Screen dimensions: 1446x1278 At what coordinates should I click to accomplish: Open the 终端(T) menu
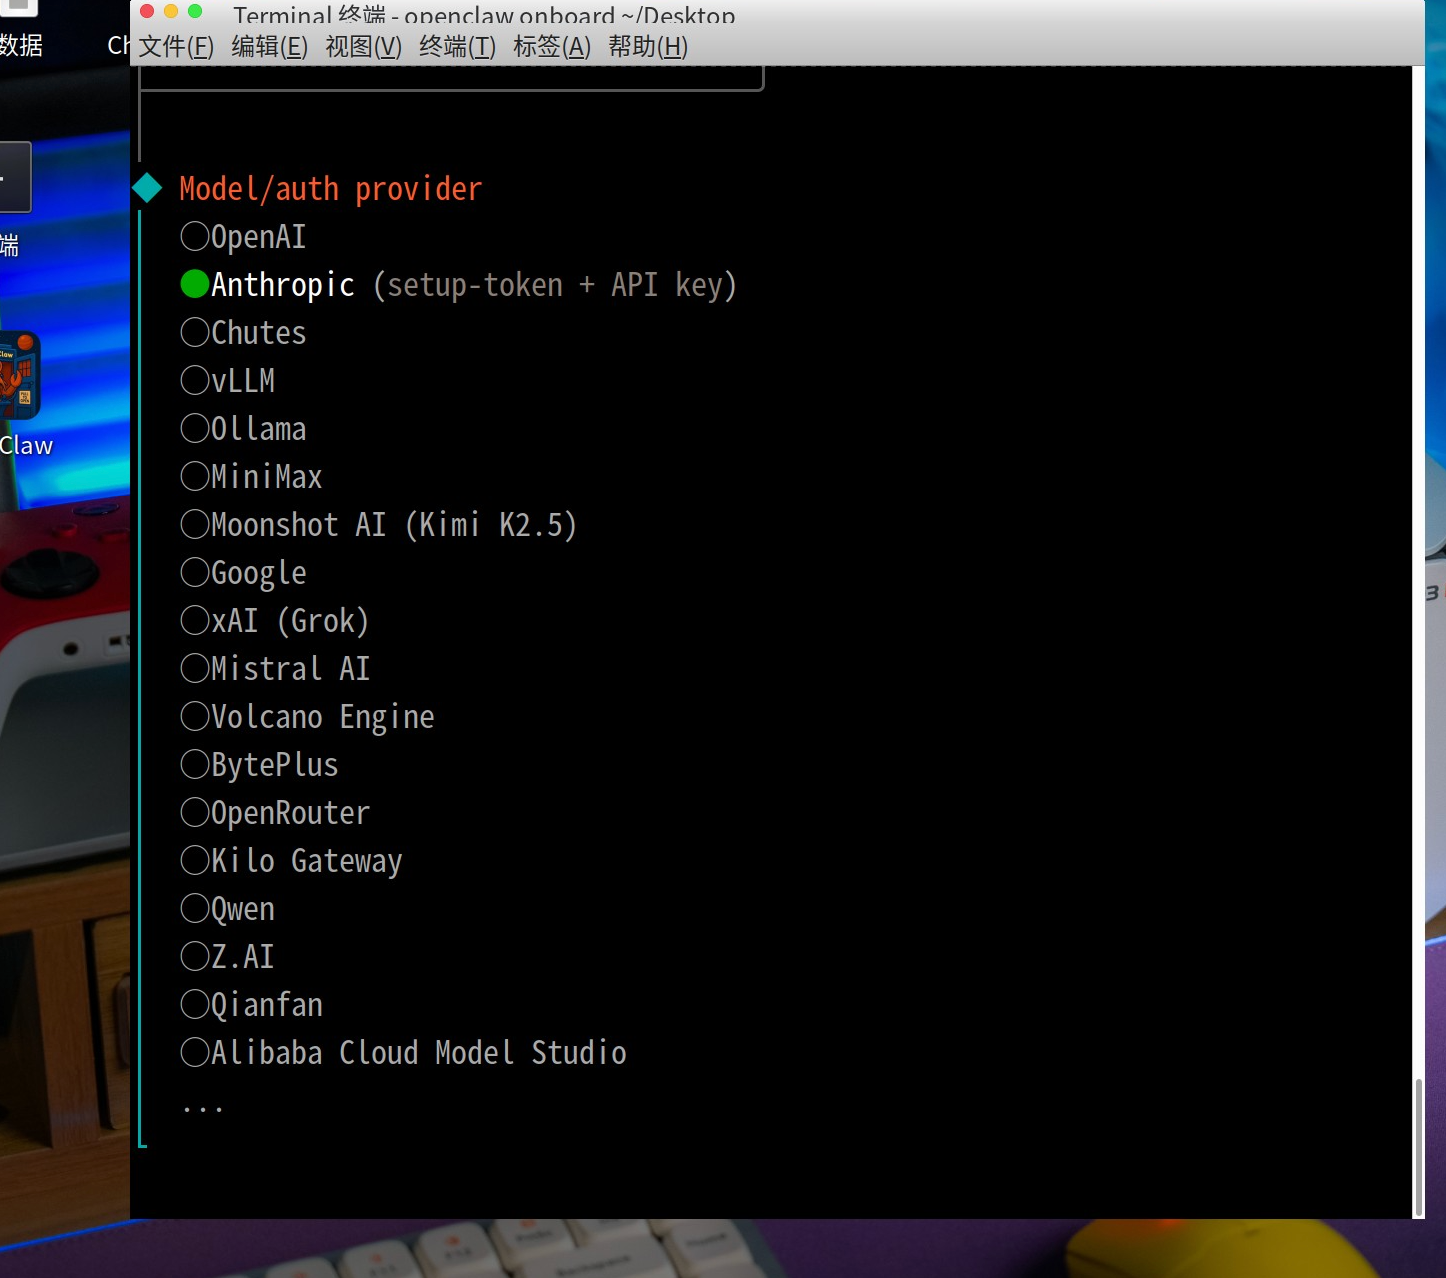pos(458,47)
